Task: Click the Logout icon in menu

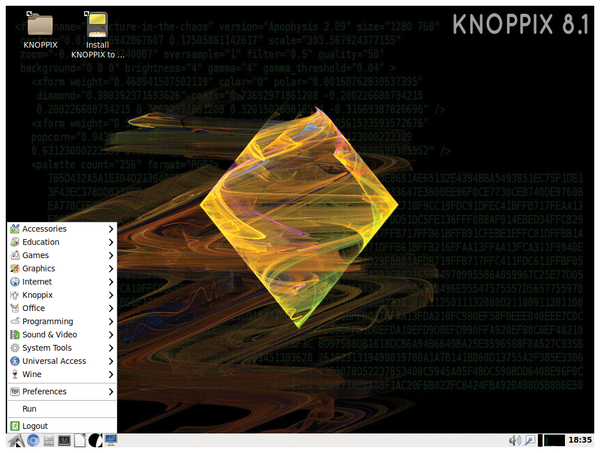Action: click(x=15, y=426)
